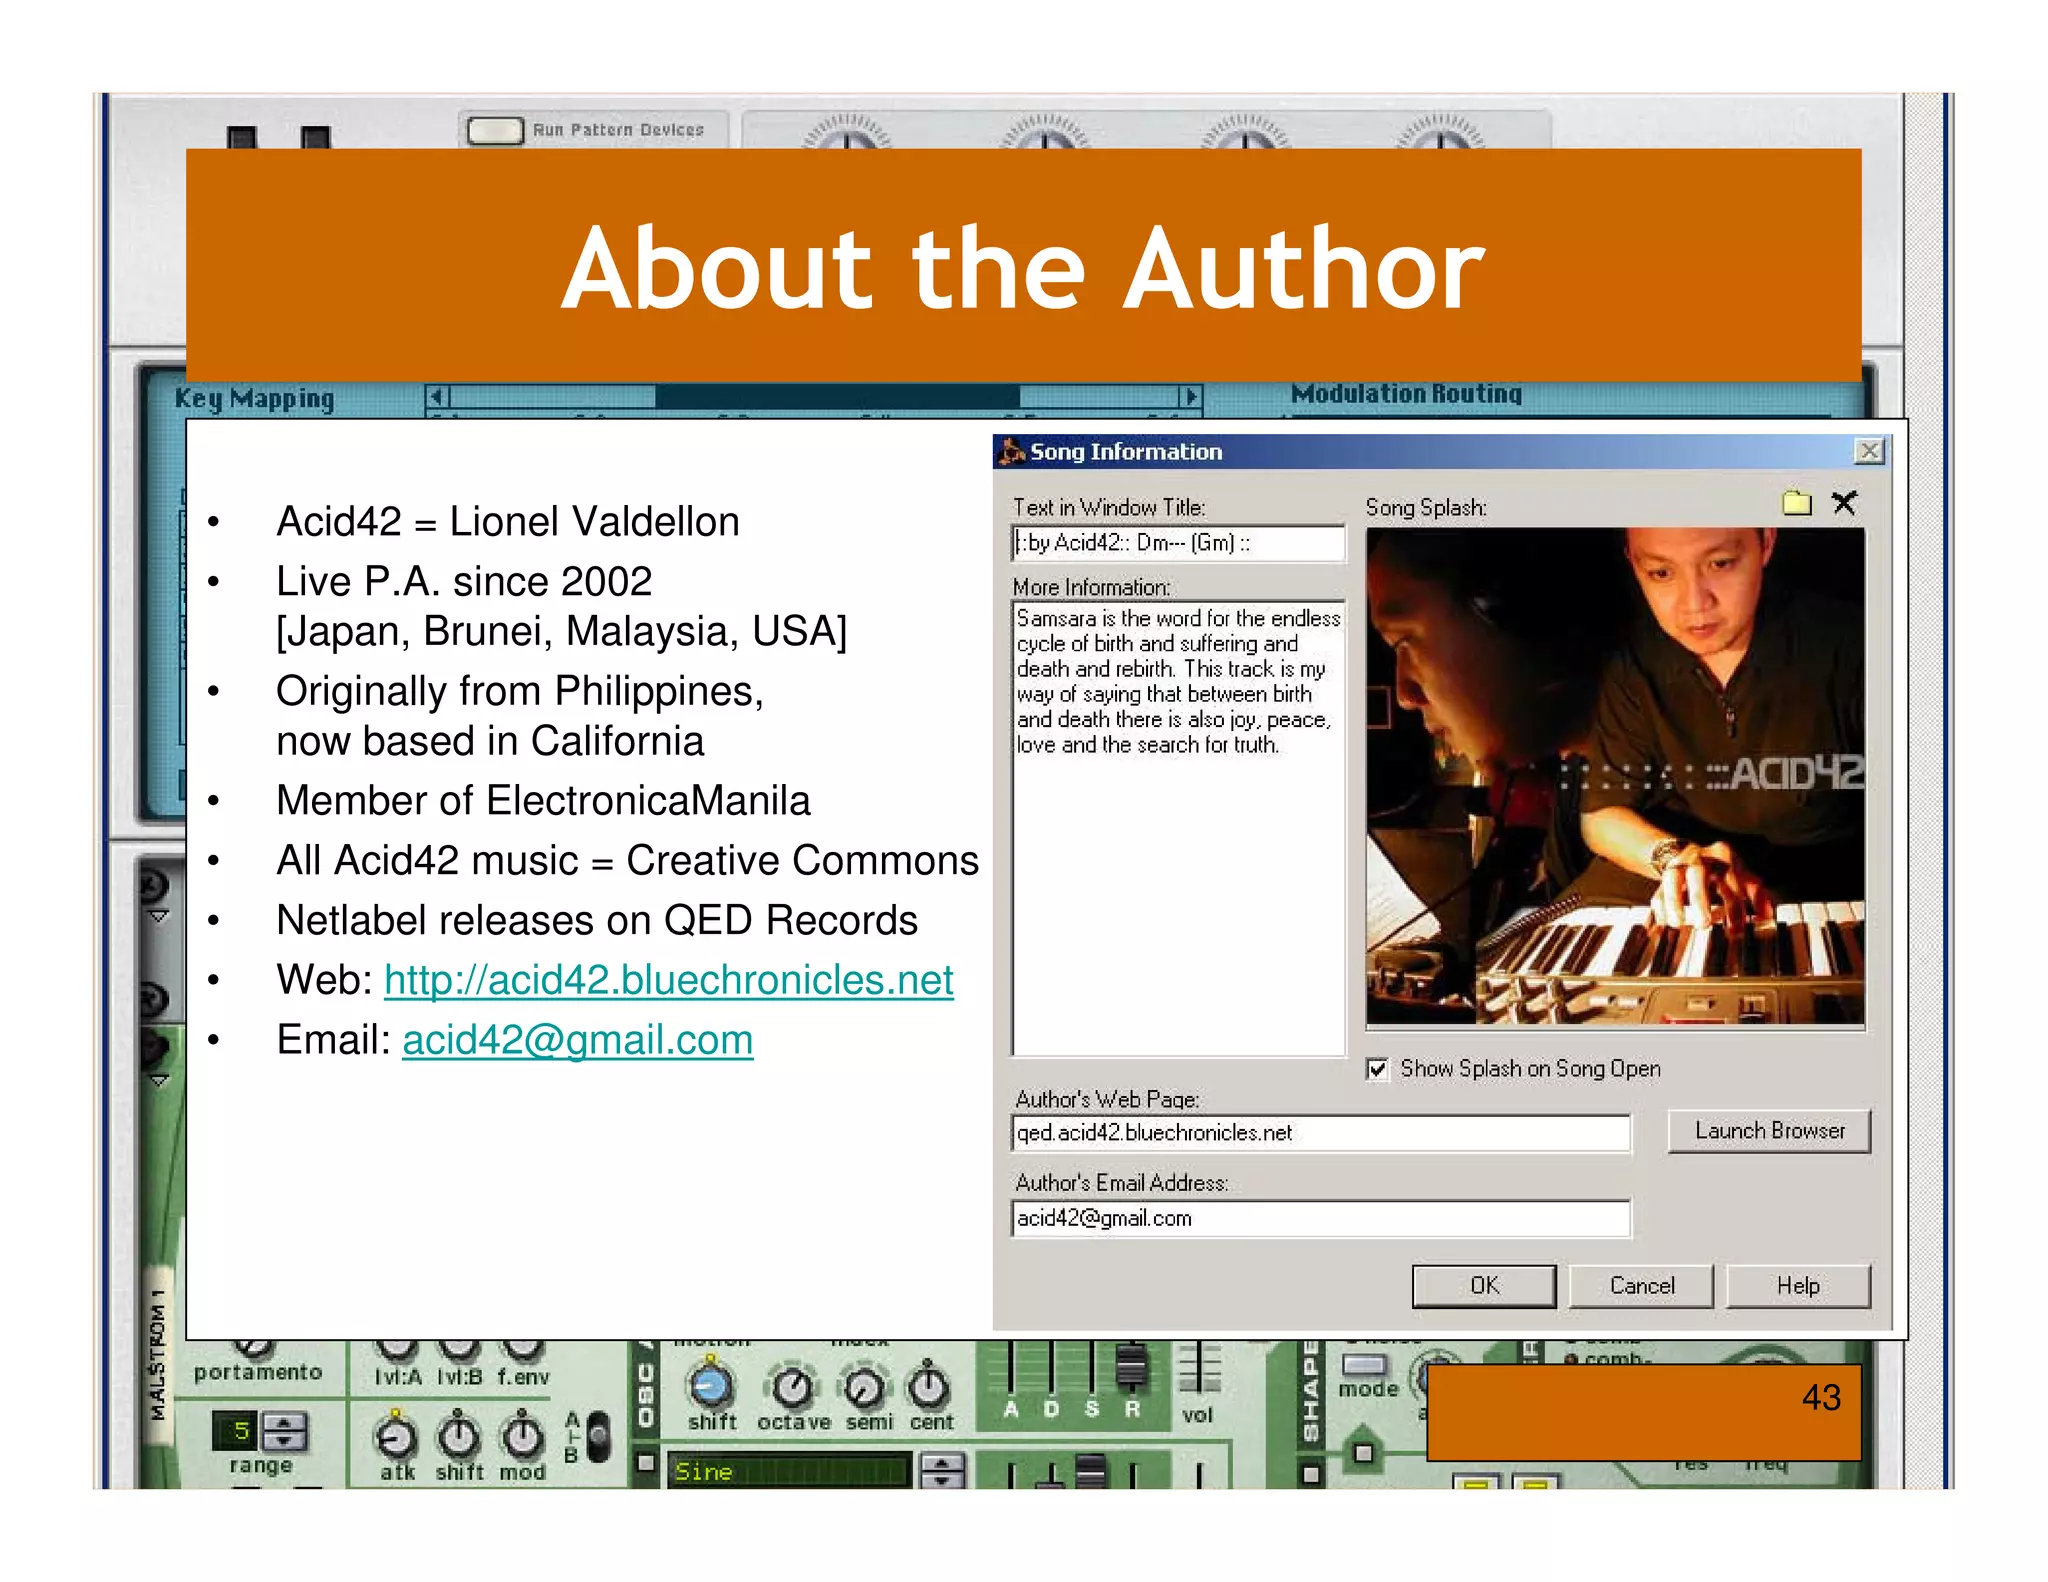Click the Sine waveform display
2048x1582 pixels.
(x=789, y=1471)
